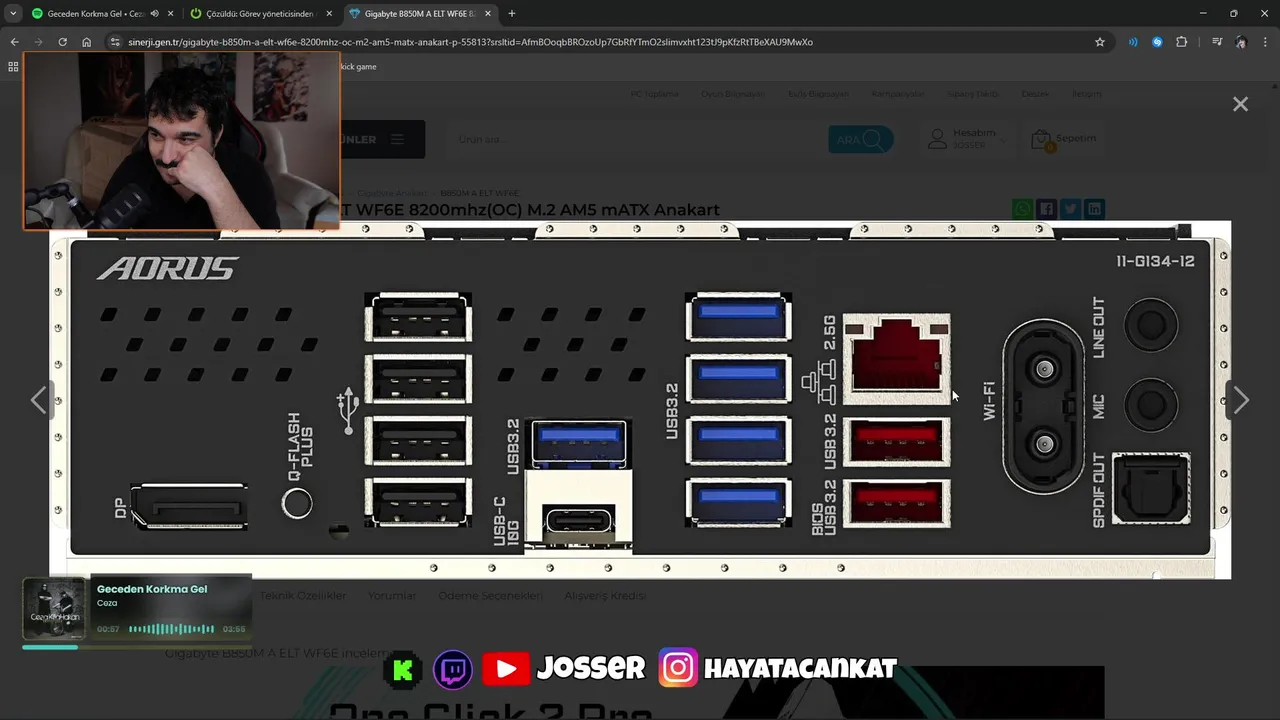Open the Sipariş Takibi link

[973, 94]
